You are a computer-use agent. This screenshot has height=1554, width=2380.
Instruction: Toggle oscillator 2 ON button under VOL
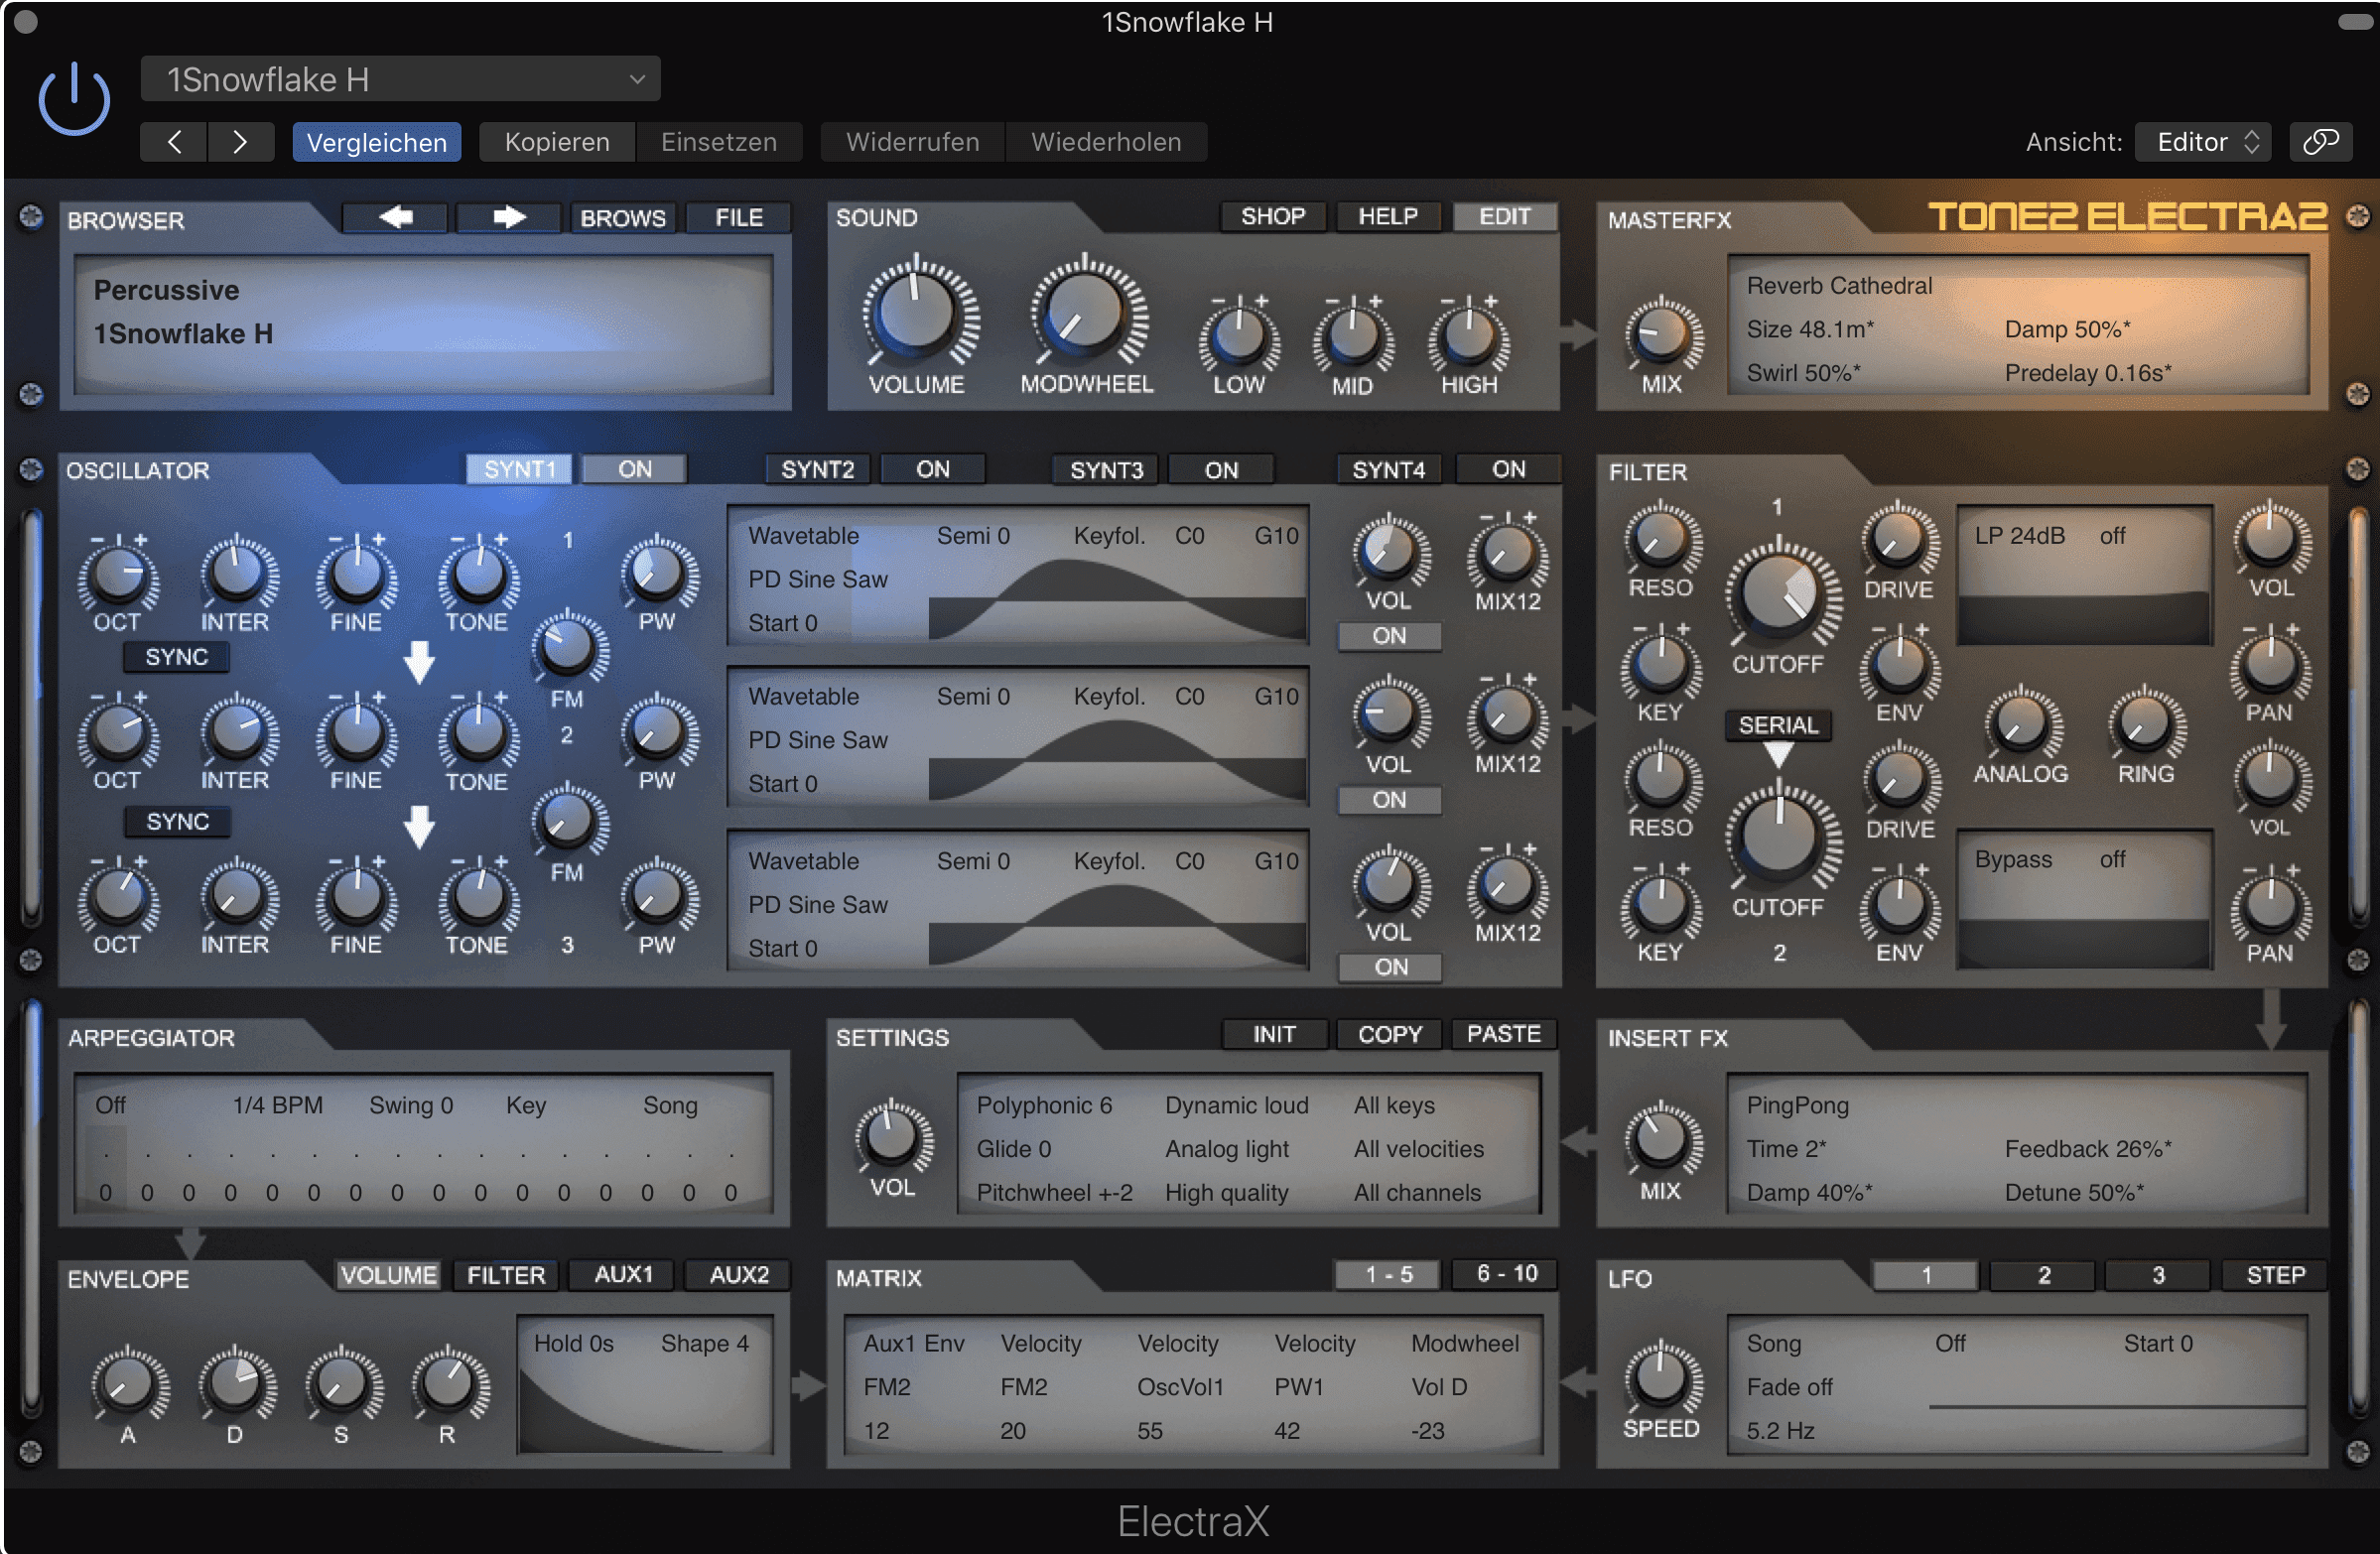click(1389, 800)
